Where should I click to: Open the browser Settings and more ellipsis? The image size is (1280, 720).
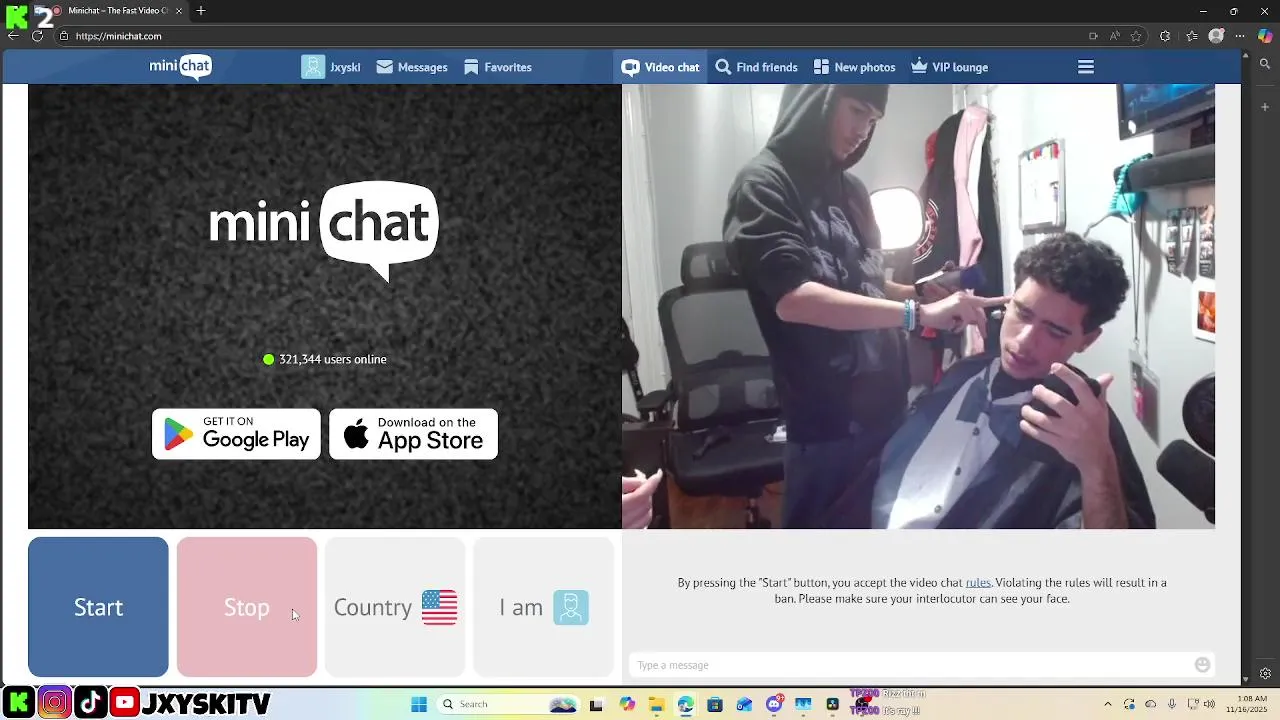[x=1240, y=36]
